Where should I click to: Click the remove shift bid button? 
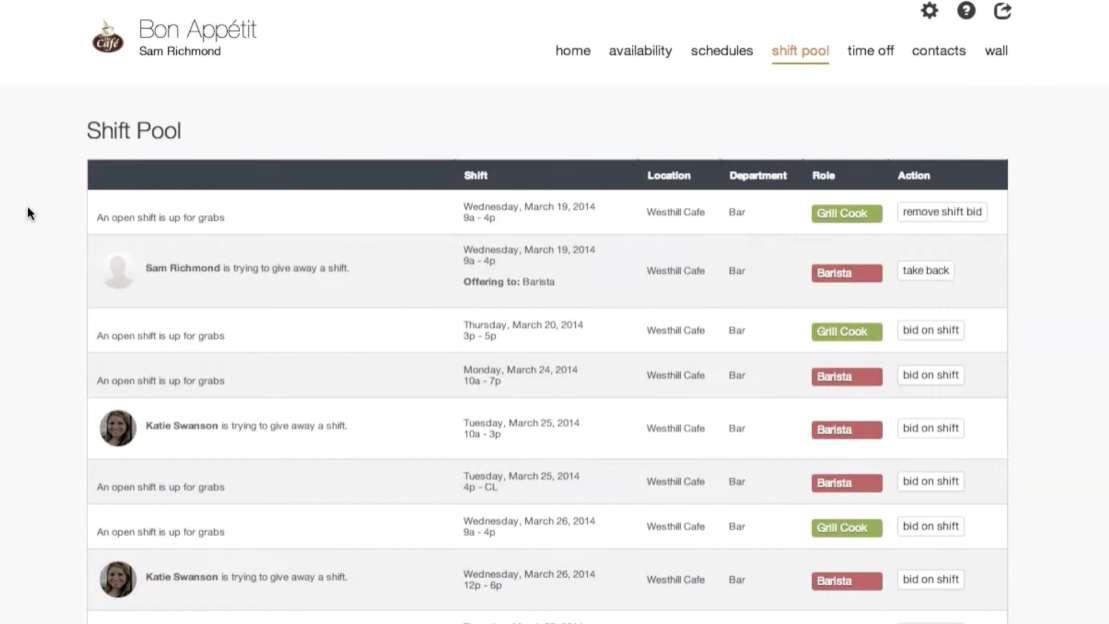coord(942,212)
